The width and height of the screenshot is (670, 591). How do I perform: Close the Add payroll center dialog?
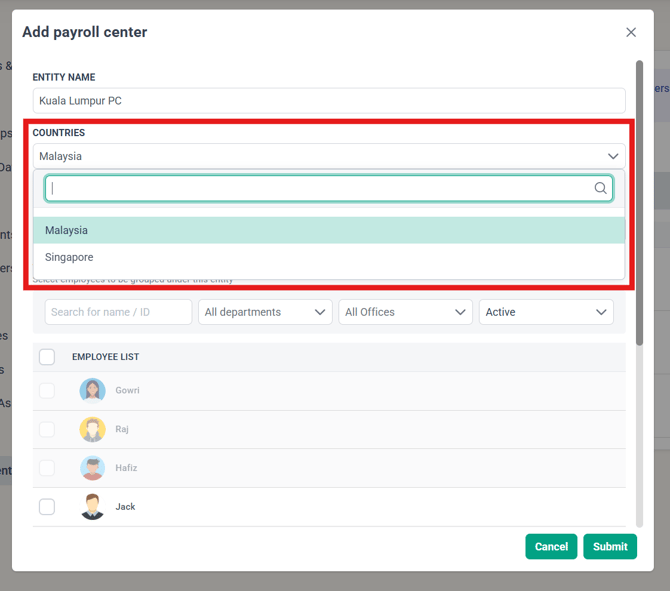pyautogui.click(x=631, y=32)
